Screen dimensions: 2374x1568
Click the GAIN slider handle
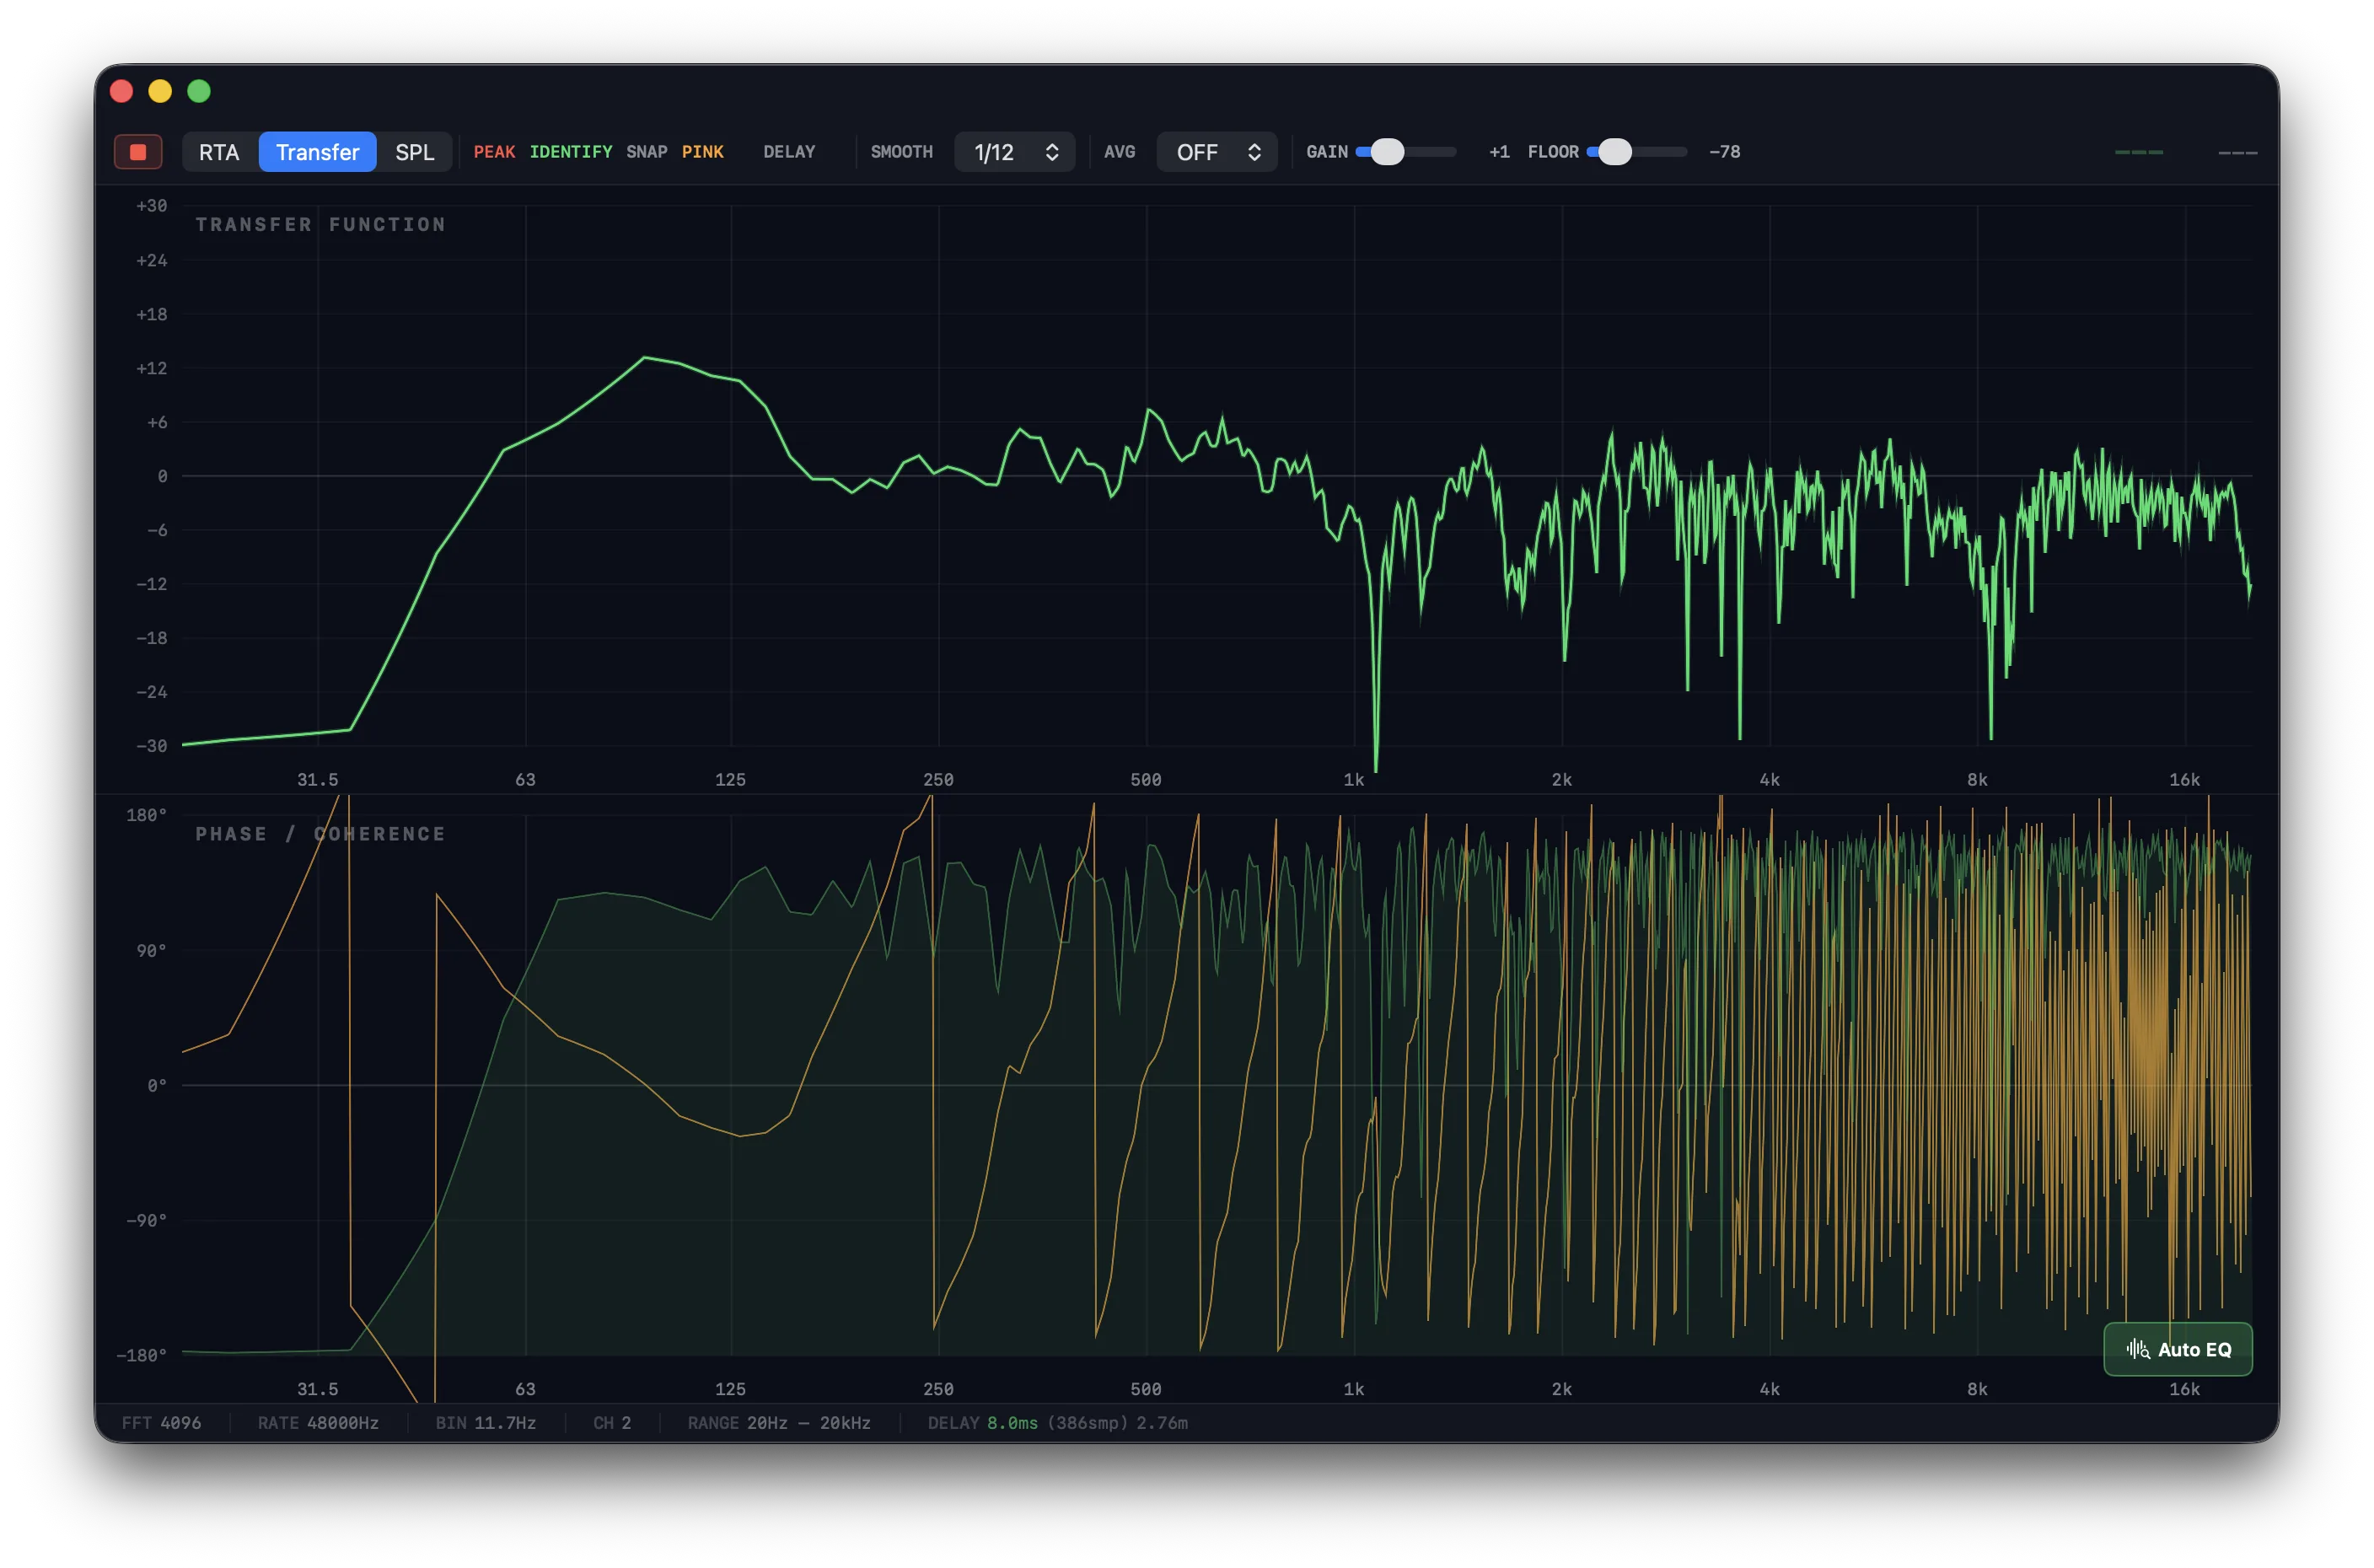click(x=1386, y=152)
